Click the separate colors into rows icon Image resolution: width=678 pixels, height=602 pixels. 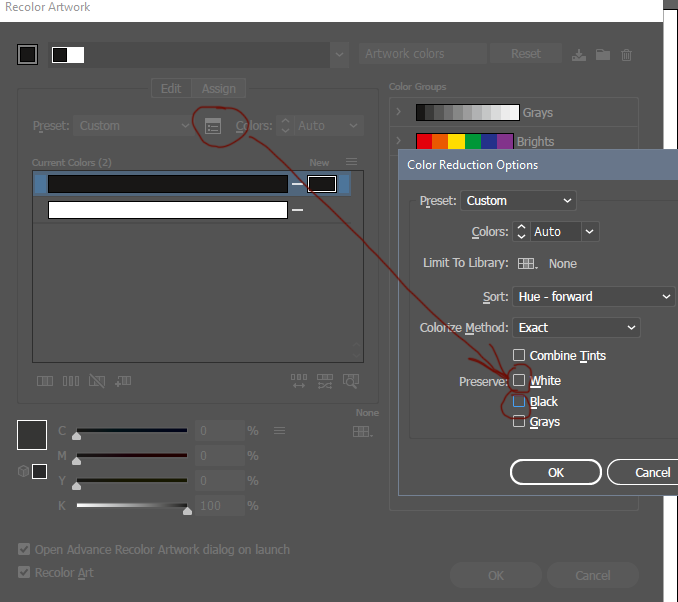pyautogui.click(x=71, y=381)
